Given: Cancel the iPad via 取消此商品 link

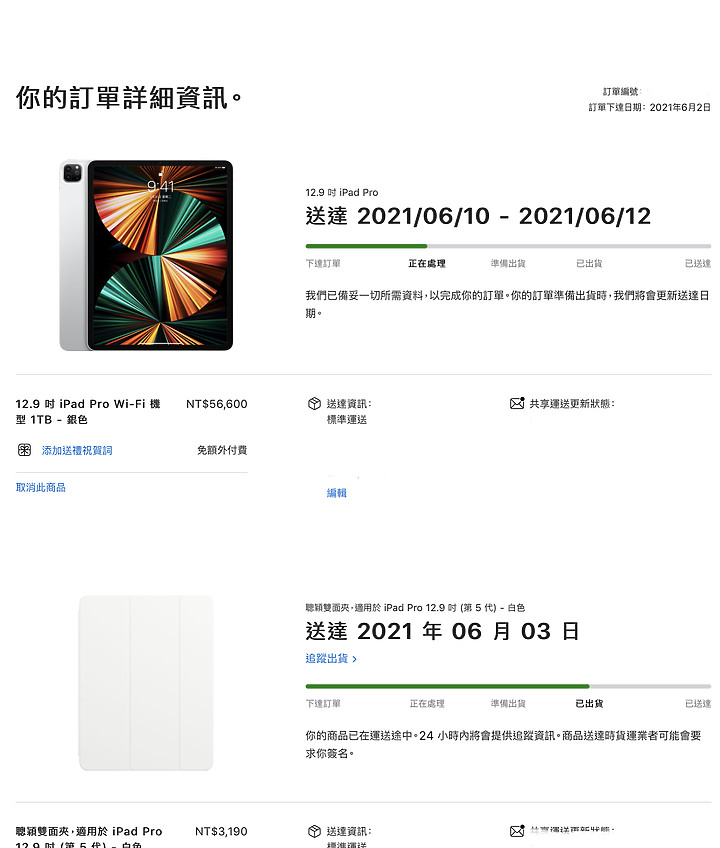Looking at the screenshot, I should tap(41, 487).
